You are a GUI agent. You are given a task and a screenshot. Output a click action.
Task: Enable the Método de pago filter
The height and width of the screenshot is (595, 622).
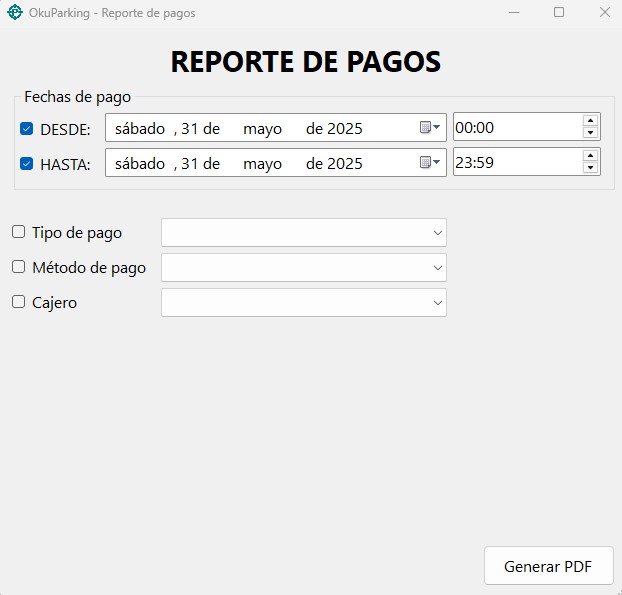click(x=19, y=267)
